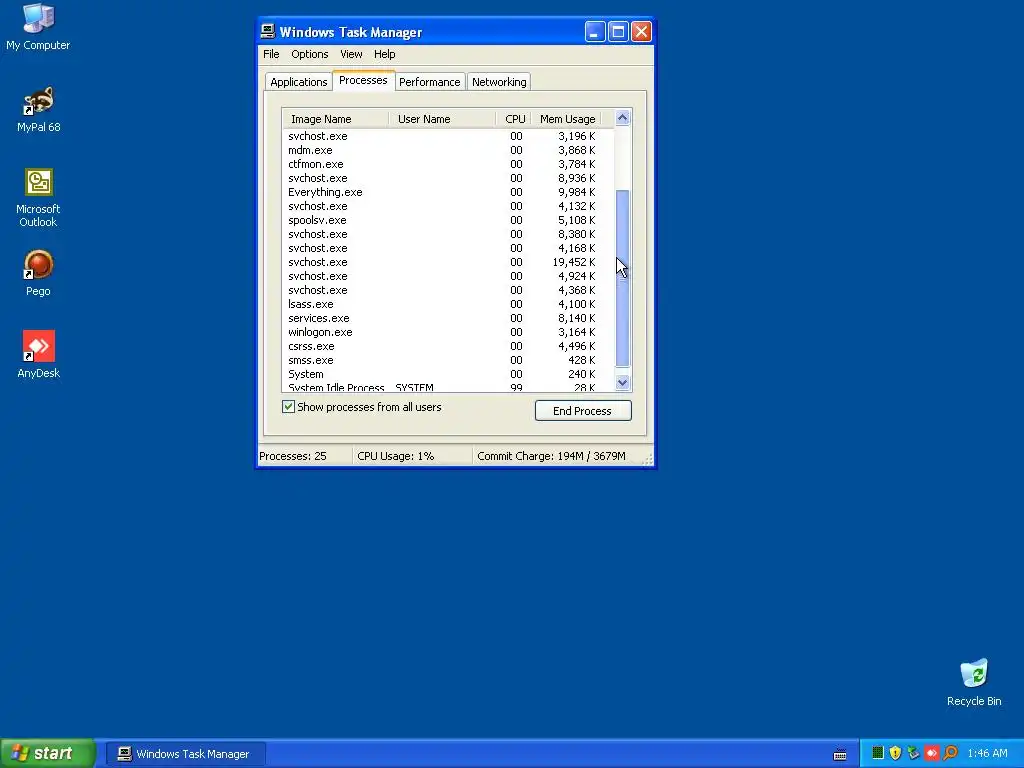Click the Windows Task Manager taskbar button

[185, 754]
